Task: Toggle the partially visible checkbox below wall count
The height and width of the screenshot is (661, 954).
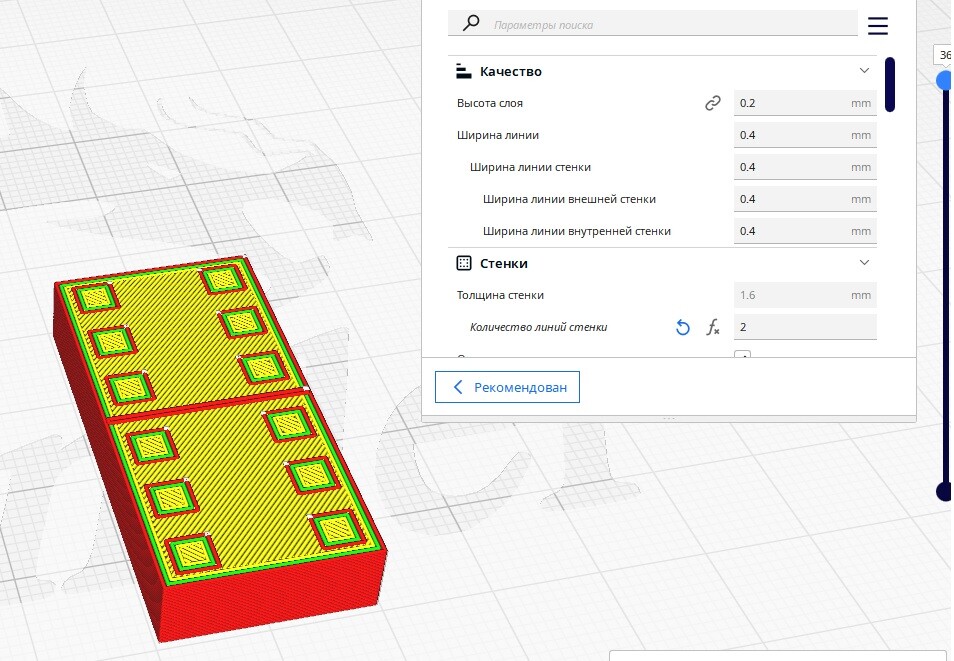Action: pos(742,354)
